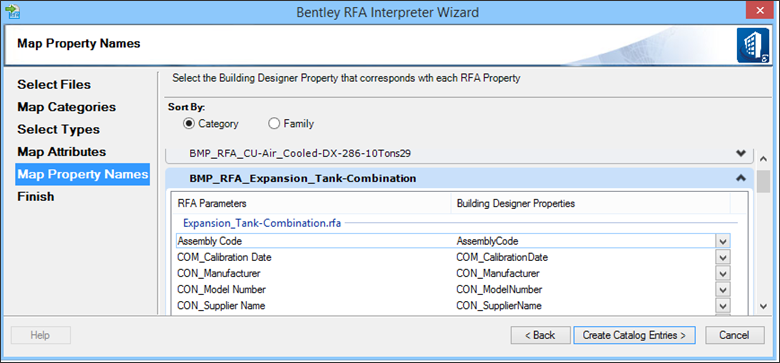Image resolution: width=780 pixels, height=363 pixels.
Task: Click the scrollbar down arrow
Action: [764, 306]
